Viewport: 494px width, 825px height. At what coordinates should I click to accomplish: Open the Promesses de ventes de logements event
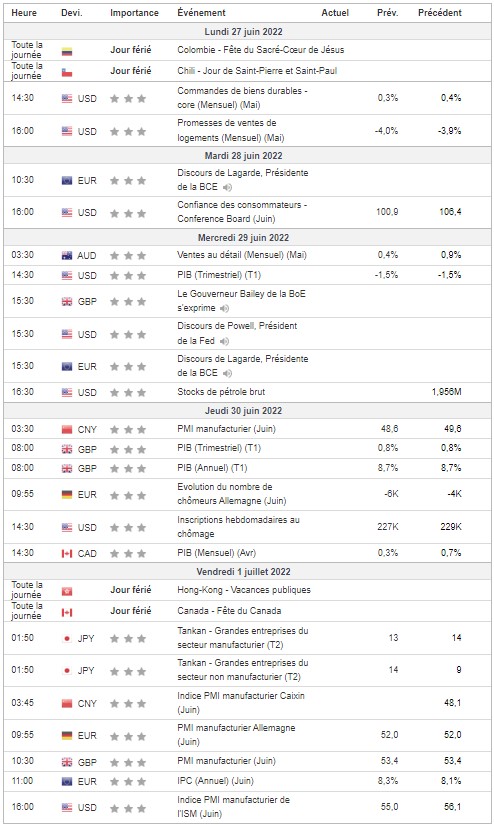click(230, 130)
